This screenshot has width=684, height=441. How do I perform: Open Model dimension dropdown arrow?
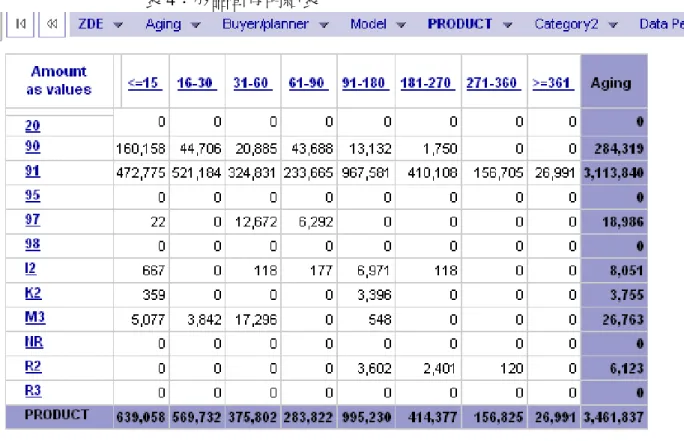[401, 25]
